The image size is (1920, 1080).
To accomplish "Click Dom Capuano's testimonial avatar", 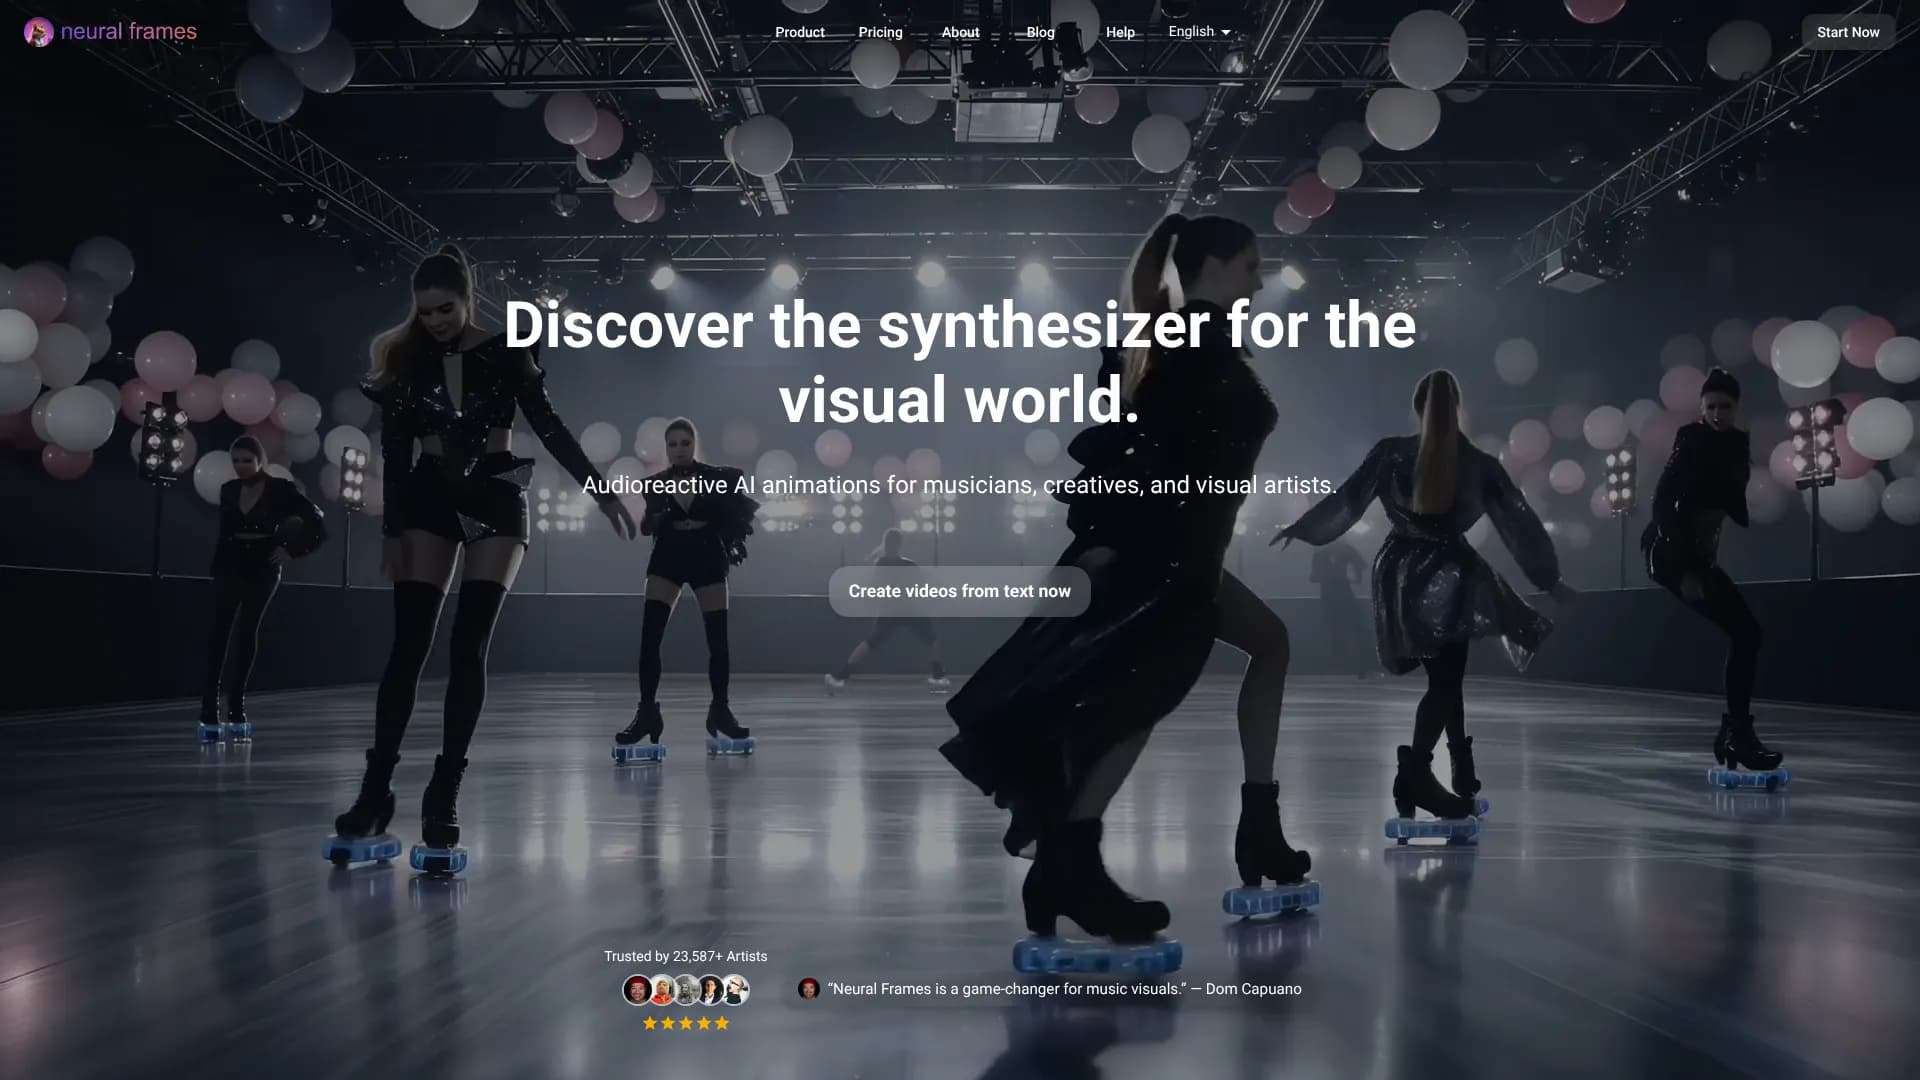I will [808, 989].
